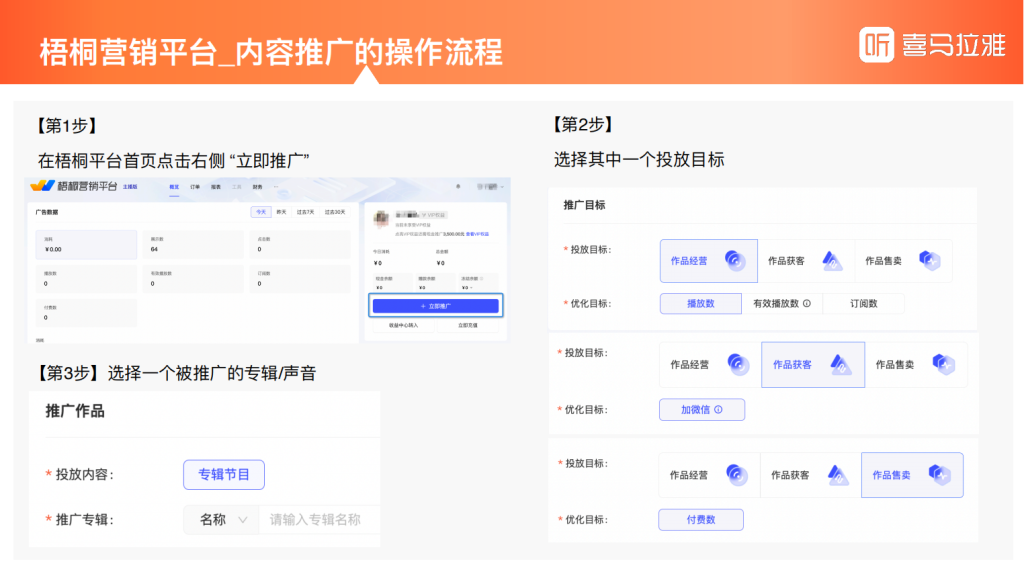Select the 昨天 date range

281,212
